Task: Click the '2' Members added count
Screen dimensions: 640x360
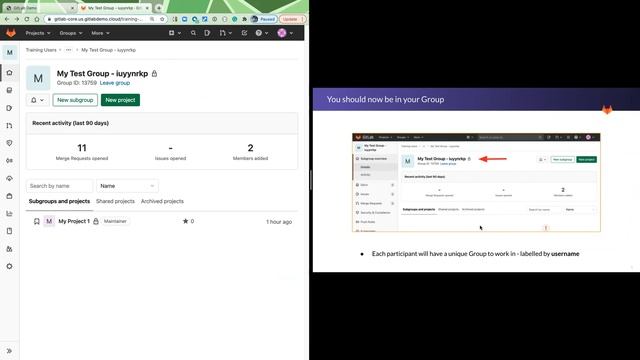Action: click(250, 148)
